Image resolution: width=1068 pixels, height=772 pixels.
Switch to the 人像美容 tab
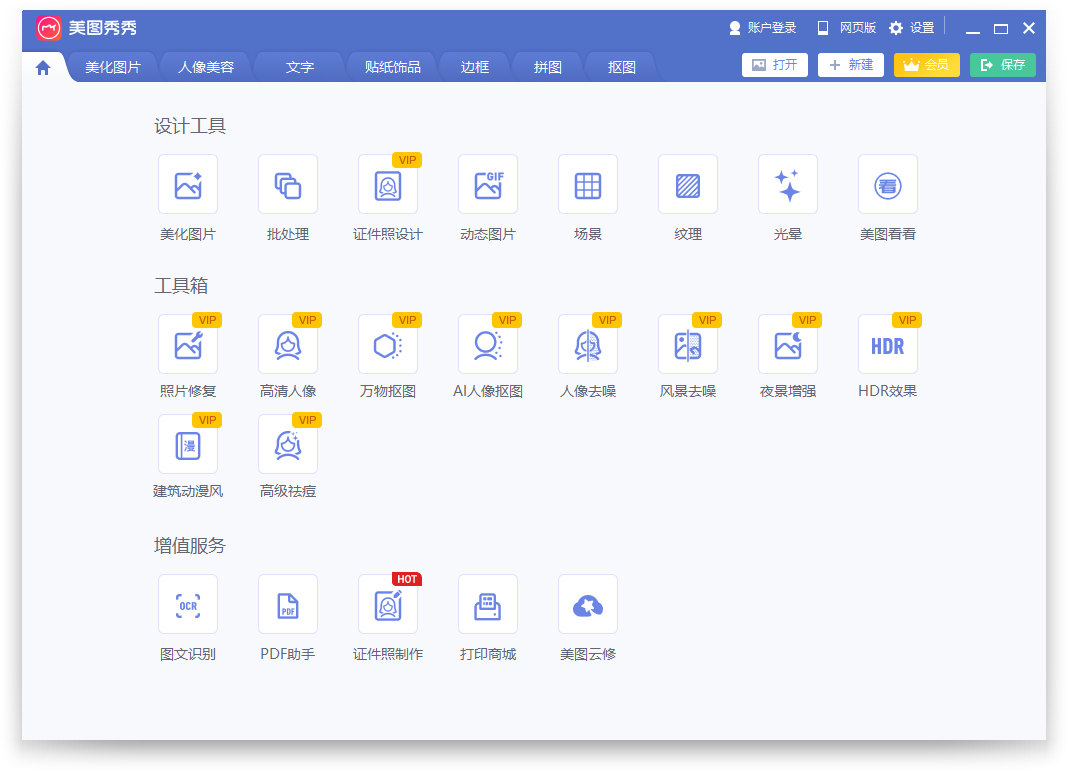[x=206, y=67]
